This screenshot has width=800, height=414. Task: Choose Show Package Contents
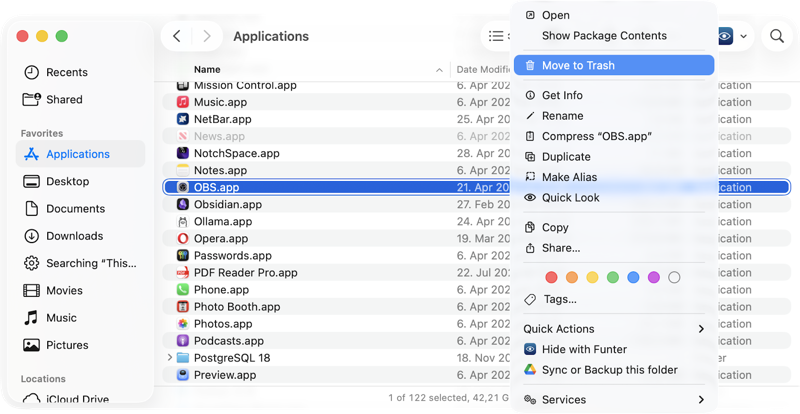[x=614, y=36]
